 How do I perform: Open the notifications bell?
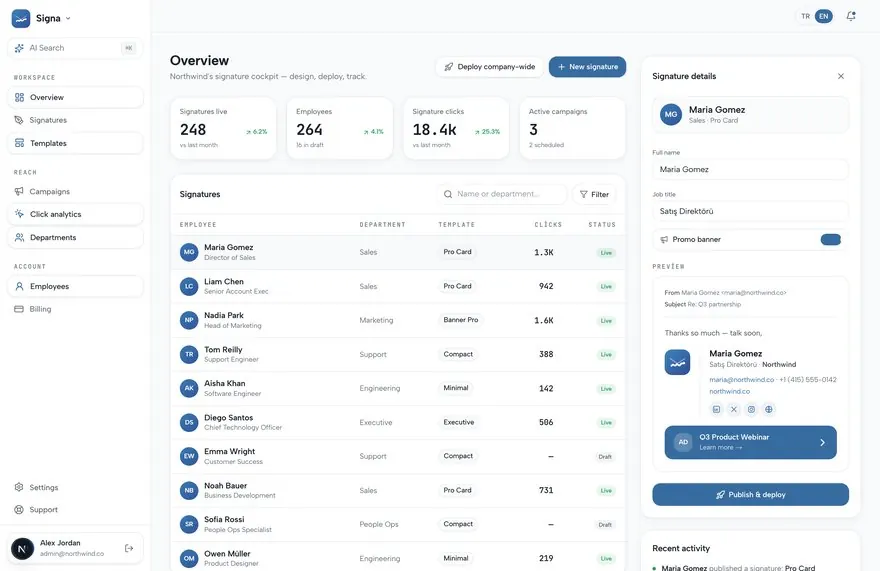coord(851,16)
